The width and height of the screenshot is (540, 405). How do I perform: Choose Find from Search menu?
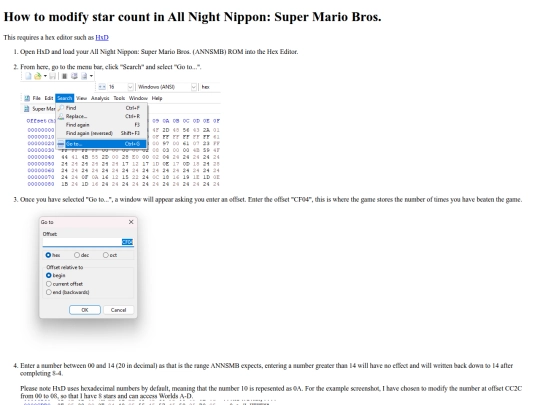point(102,108)
